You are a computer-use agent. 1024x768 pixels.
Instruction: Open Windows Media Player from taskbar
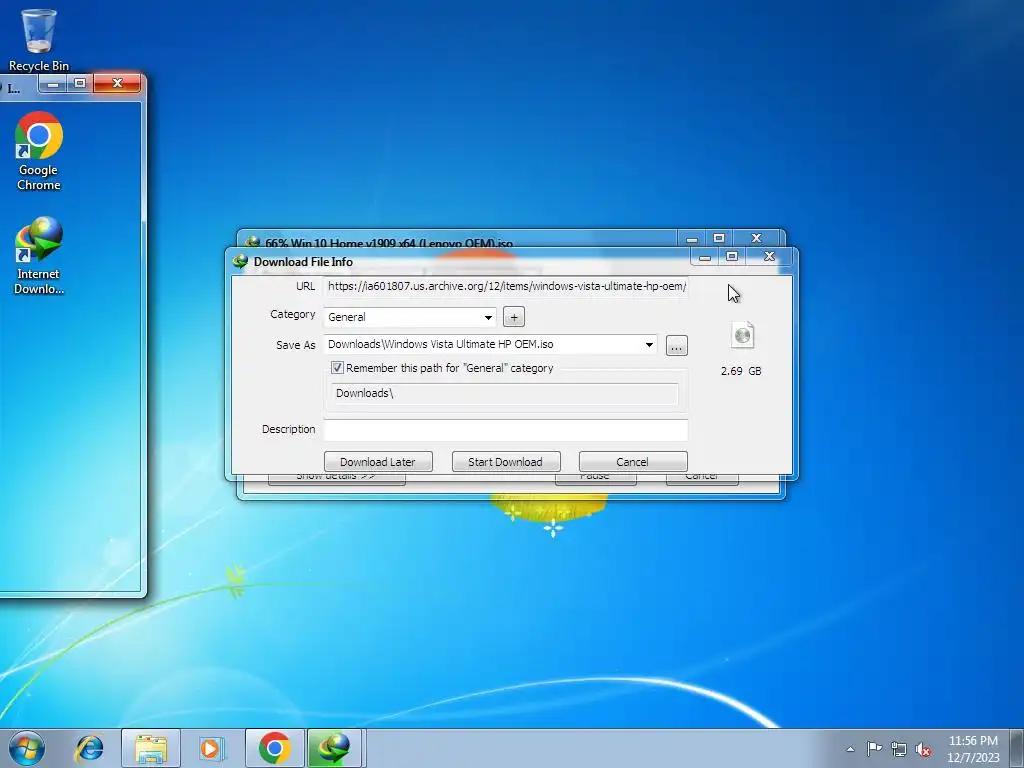[210, 748]
